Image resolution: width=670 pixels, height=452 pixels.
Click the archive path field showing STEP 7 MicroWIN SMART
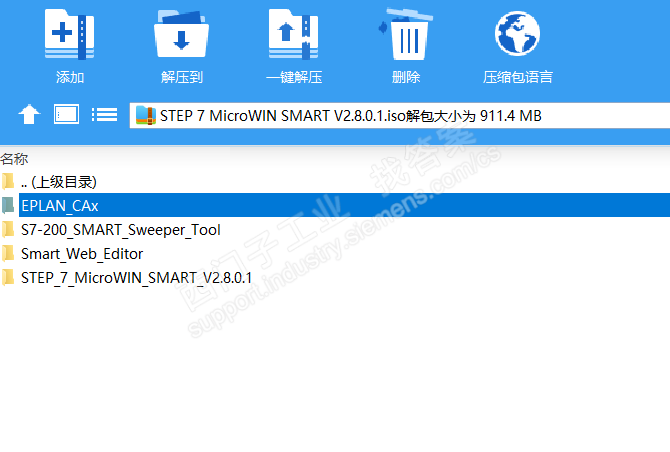400,115
